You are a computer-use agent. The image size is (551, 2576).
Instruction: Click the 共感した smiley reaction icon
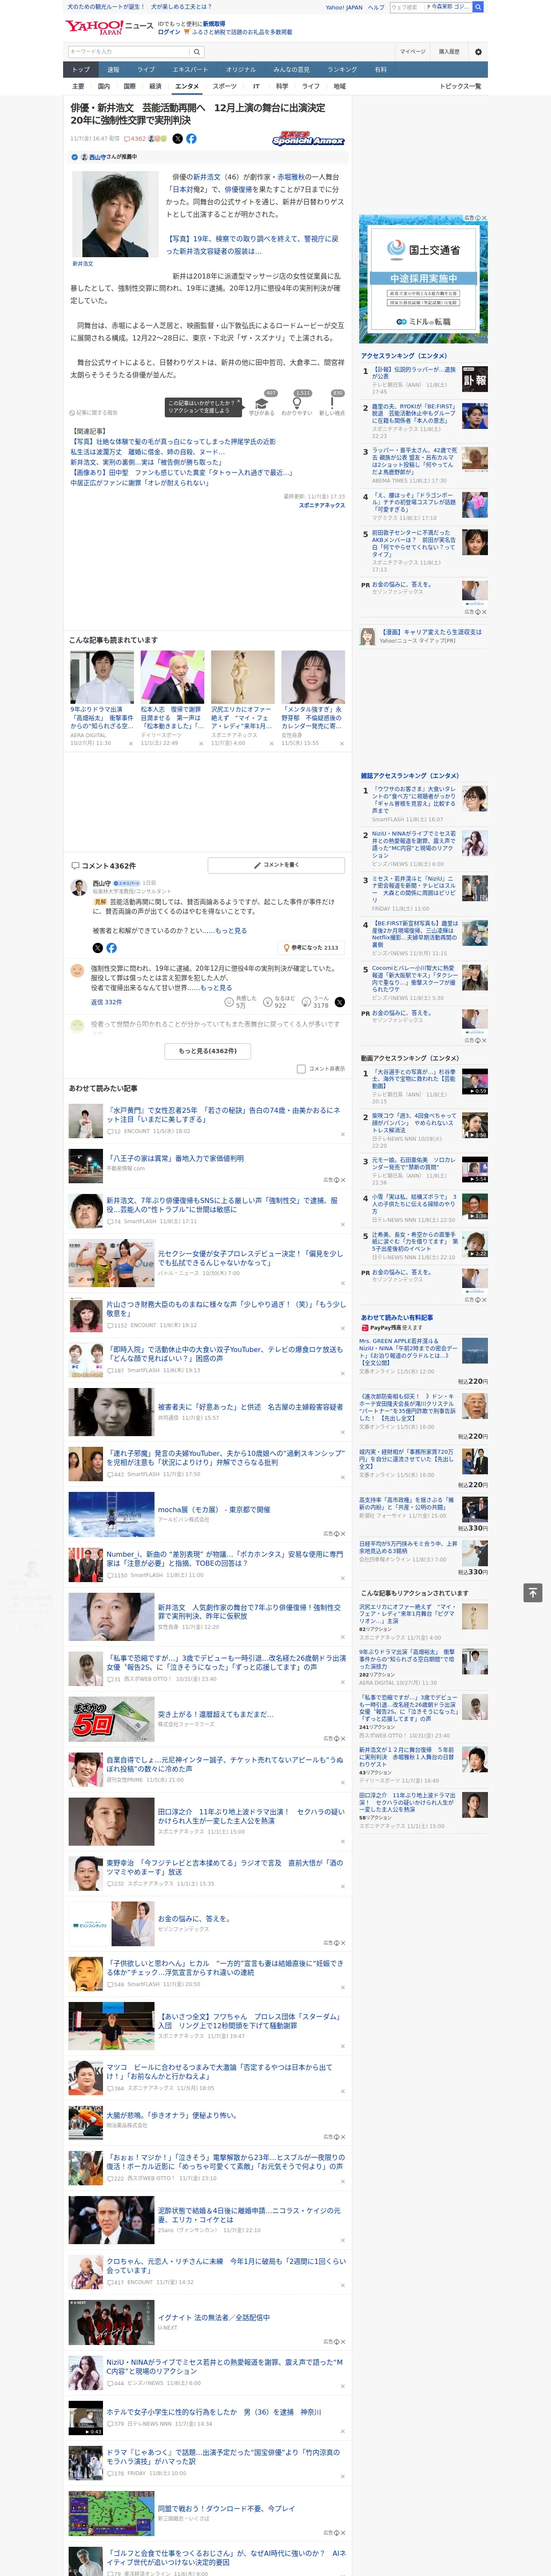[x=229, y=1001]
